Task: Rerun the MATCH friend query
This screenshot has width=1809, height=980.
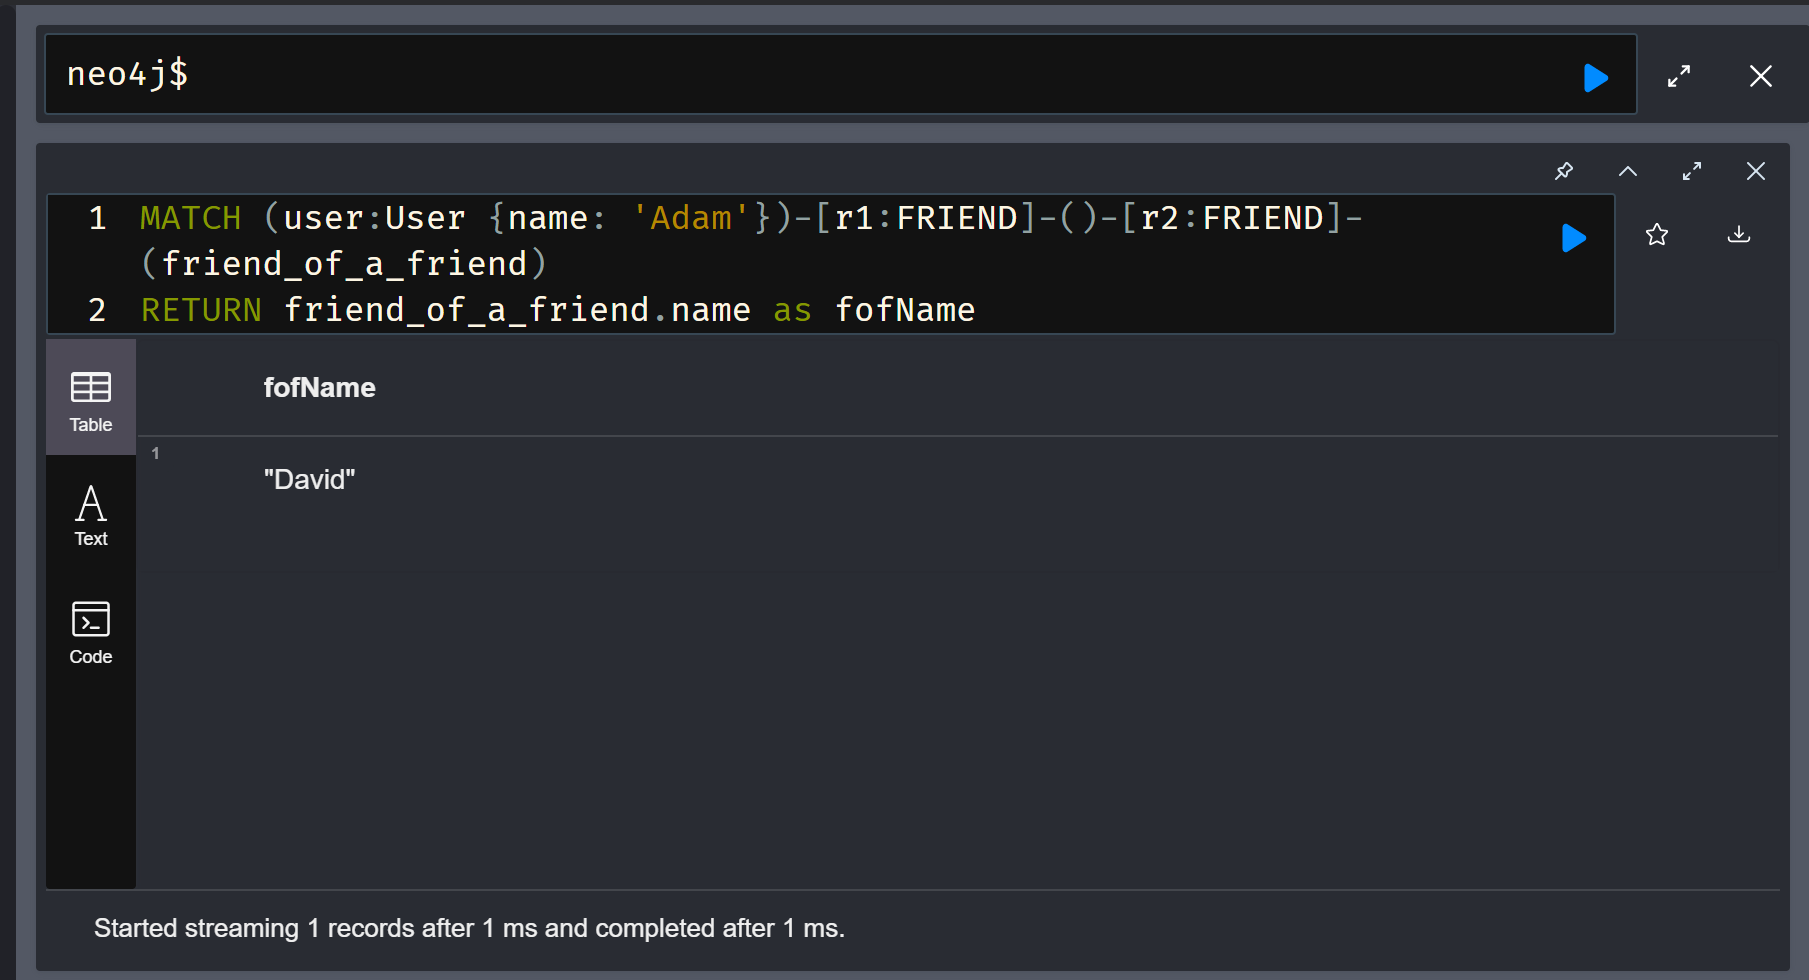Action: 1574,237
